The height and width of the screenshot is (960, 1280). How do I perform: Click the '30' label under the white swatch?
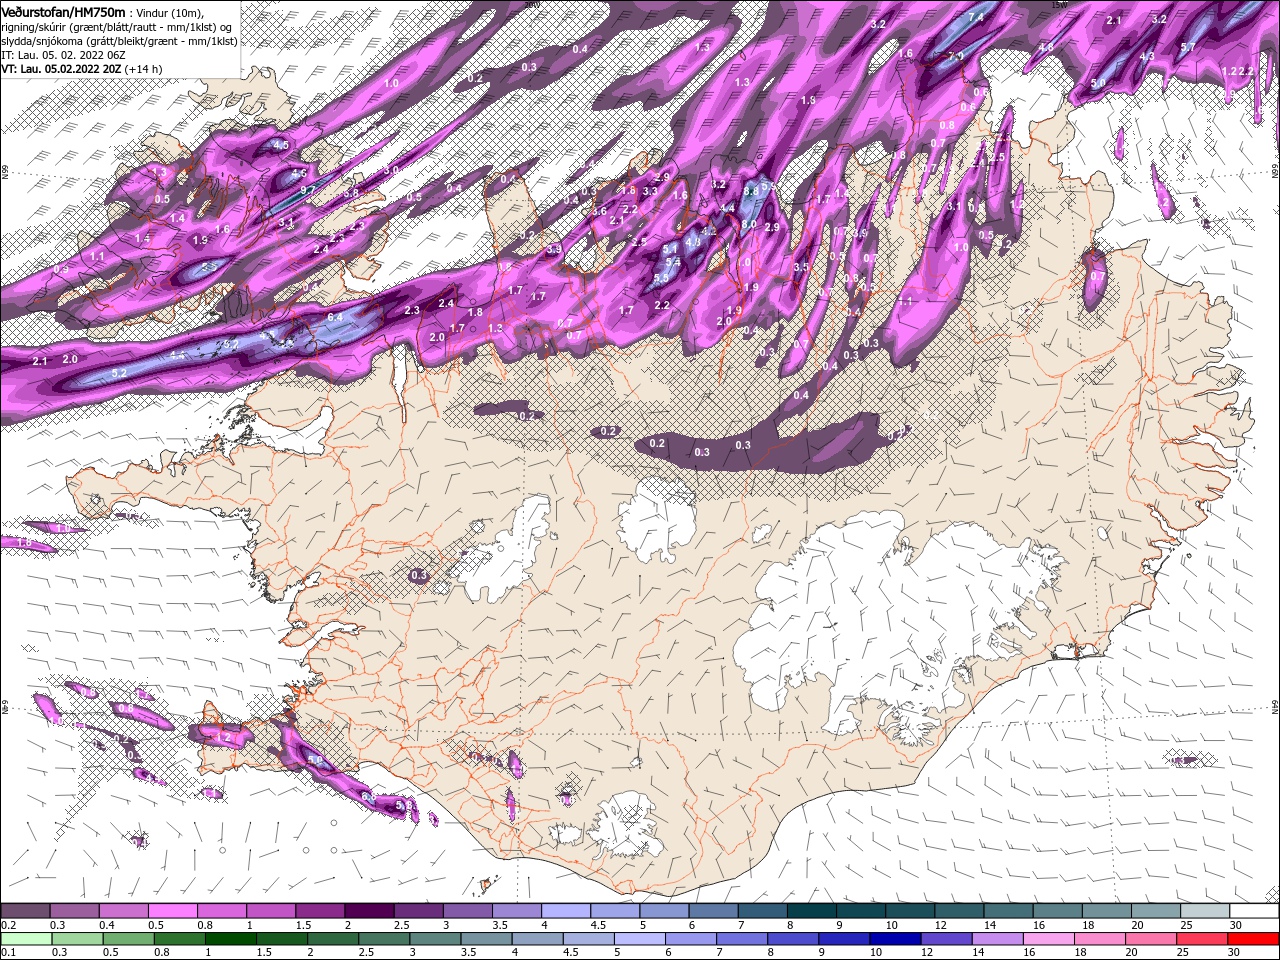(x=1237, y=925)
